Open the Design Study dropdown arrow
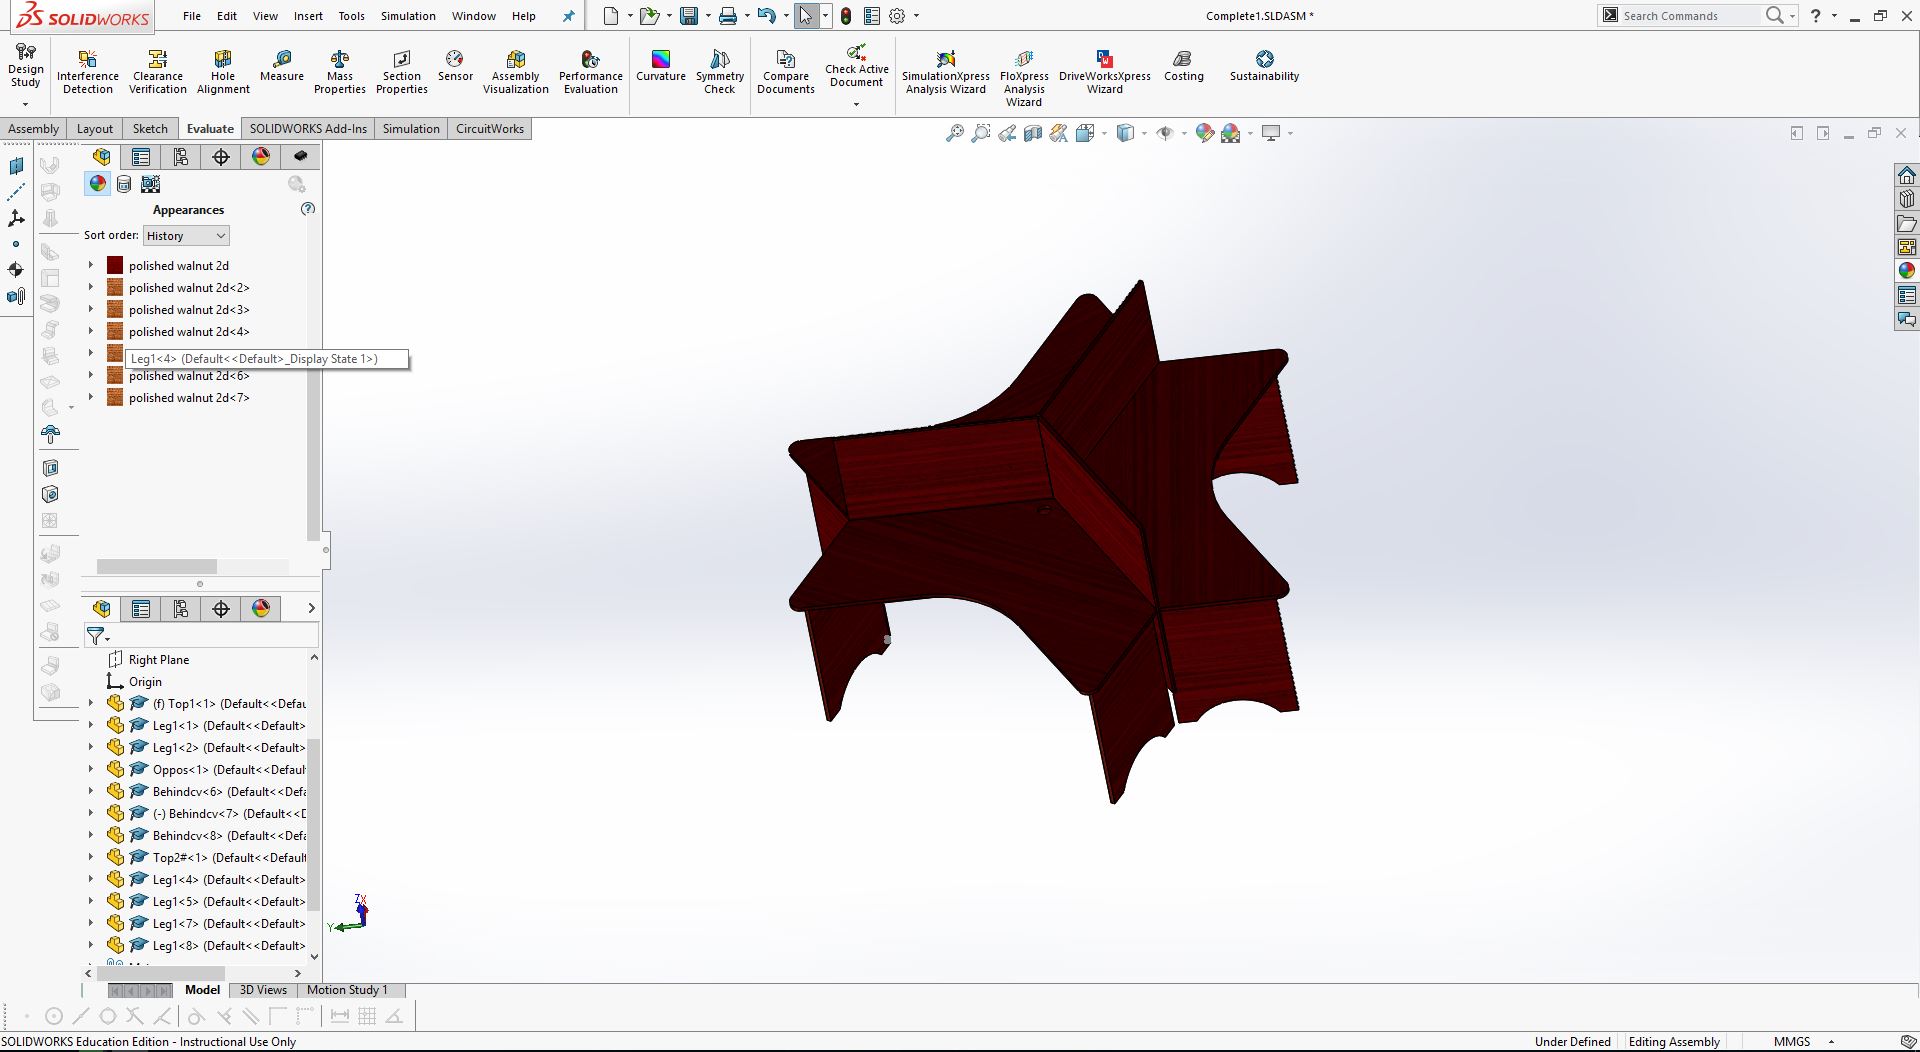This screenshot has width=1920, height=1052. click(26, 104)
